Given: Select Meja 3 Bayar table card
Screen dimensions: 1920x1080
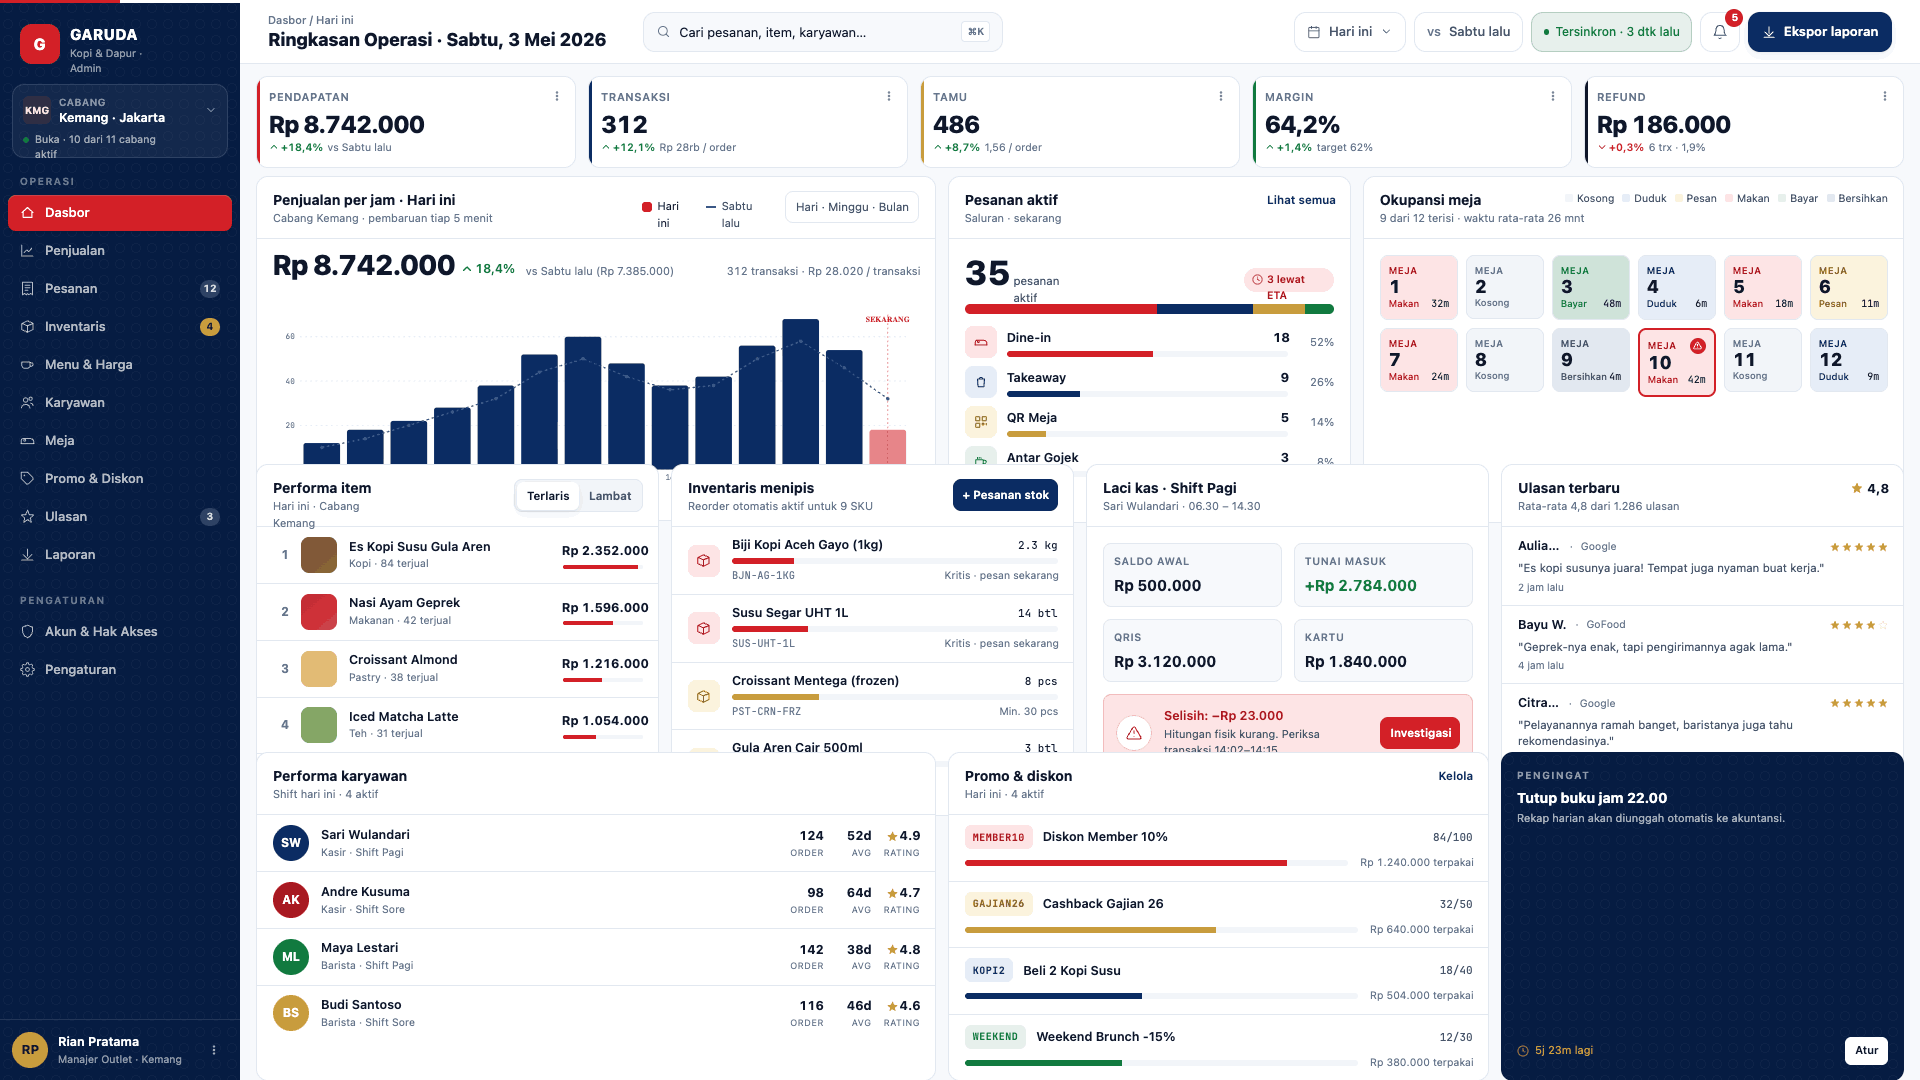Looking at the screenshot, I should (x=1591, y=288).
